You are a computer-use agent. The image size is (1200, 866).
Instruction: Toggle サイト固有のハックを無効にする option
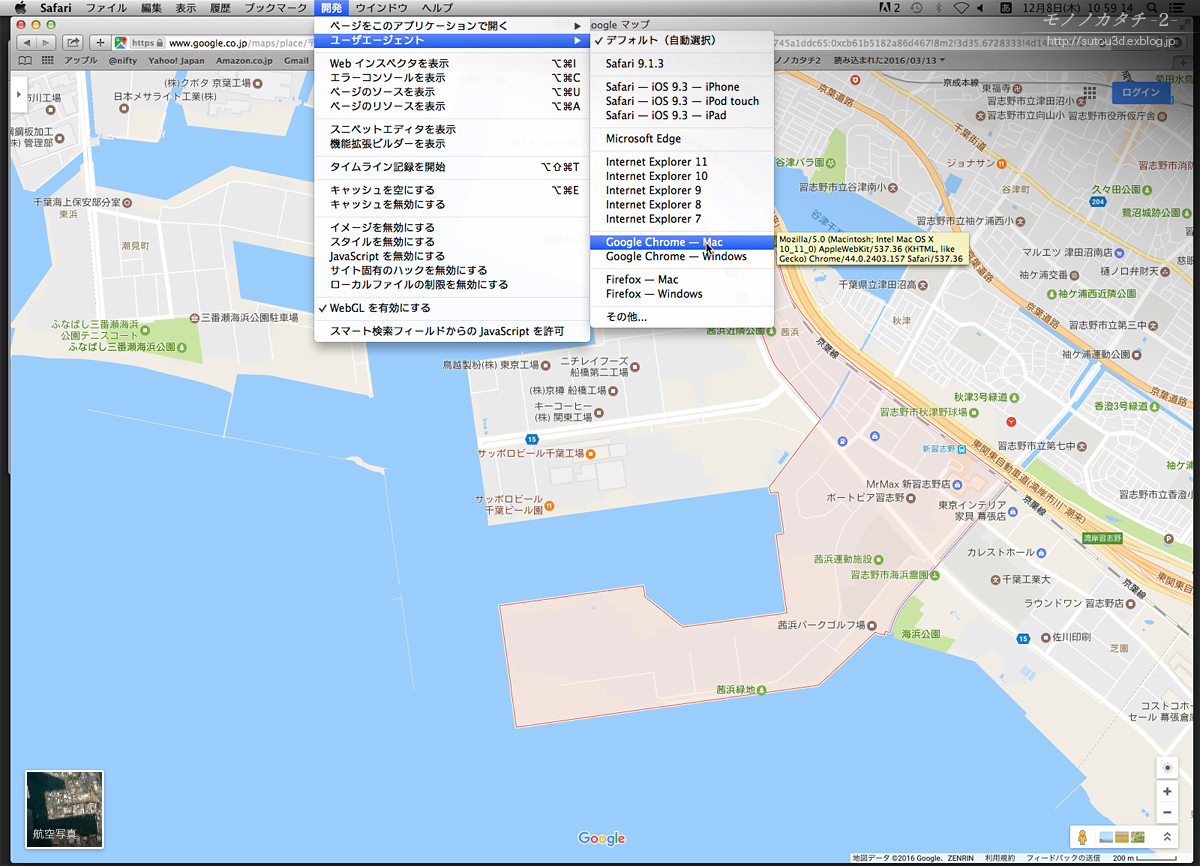(x=452, y=270)
